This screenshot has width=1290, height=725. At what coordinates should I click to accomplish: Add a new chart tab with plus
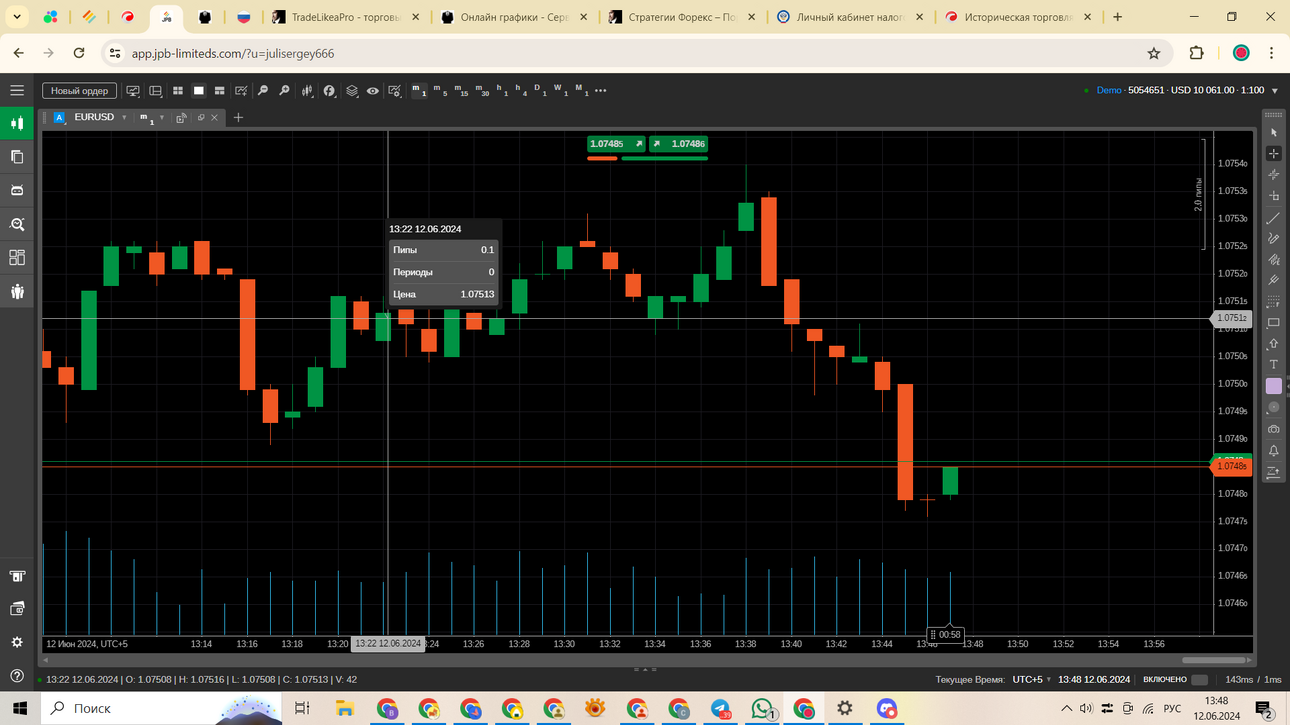click(x=238, y=118)
